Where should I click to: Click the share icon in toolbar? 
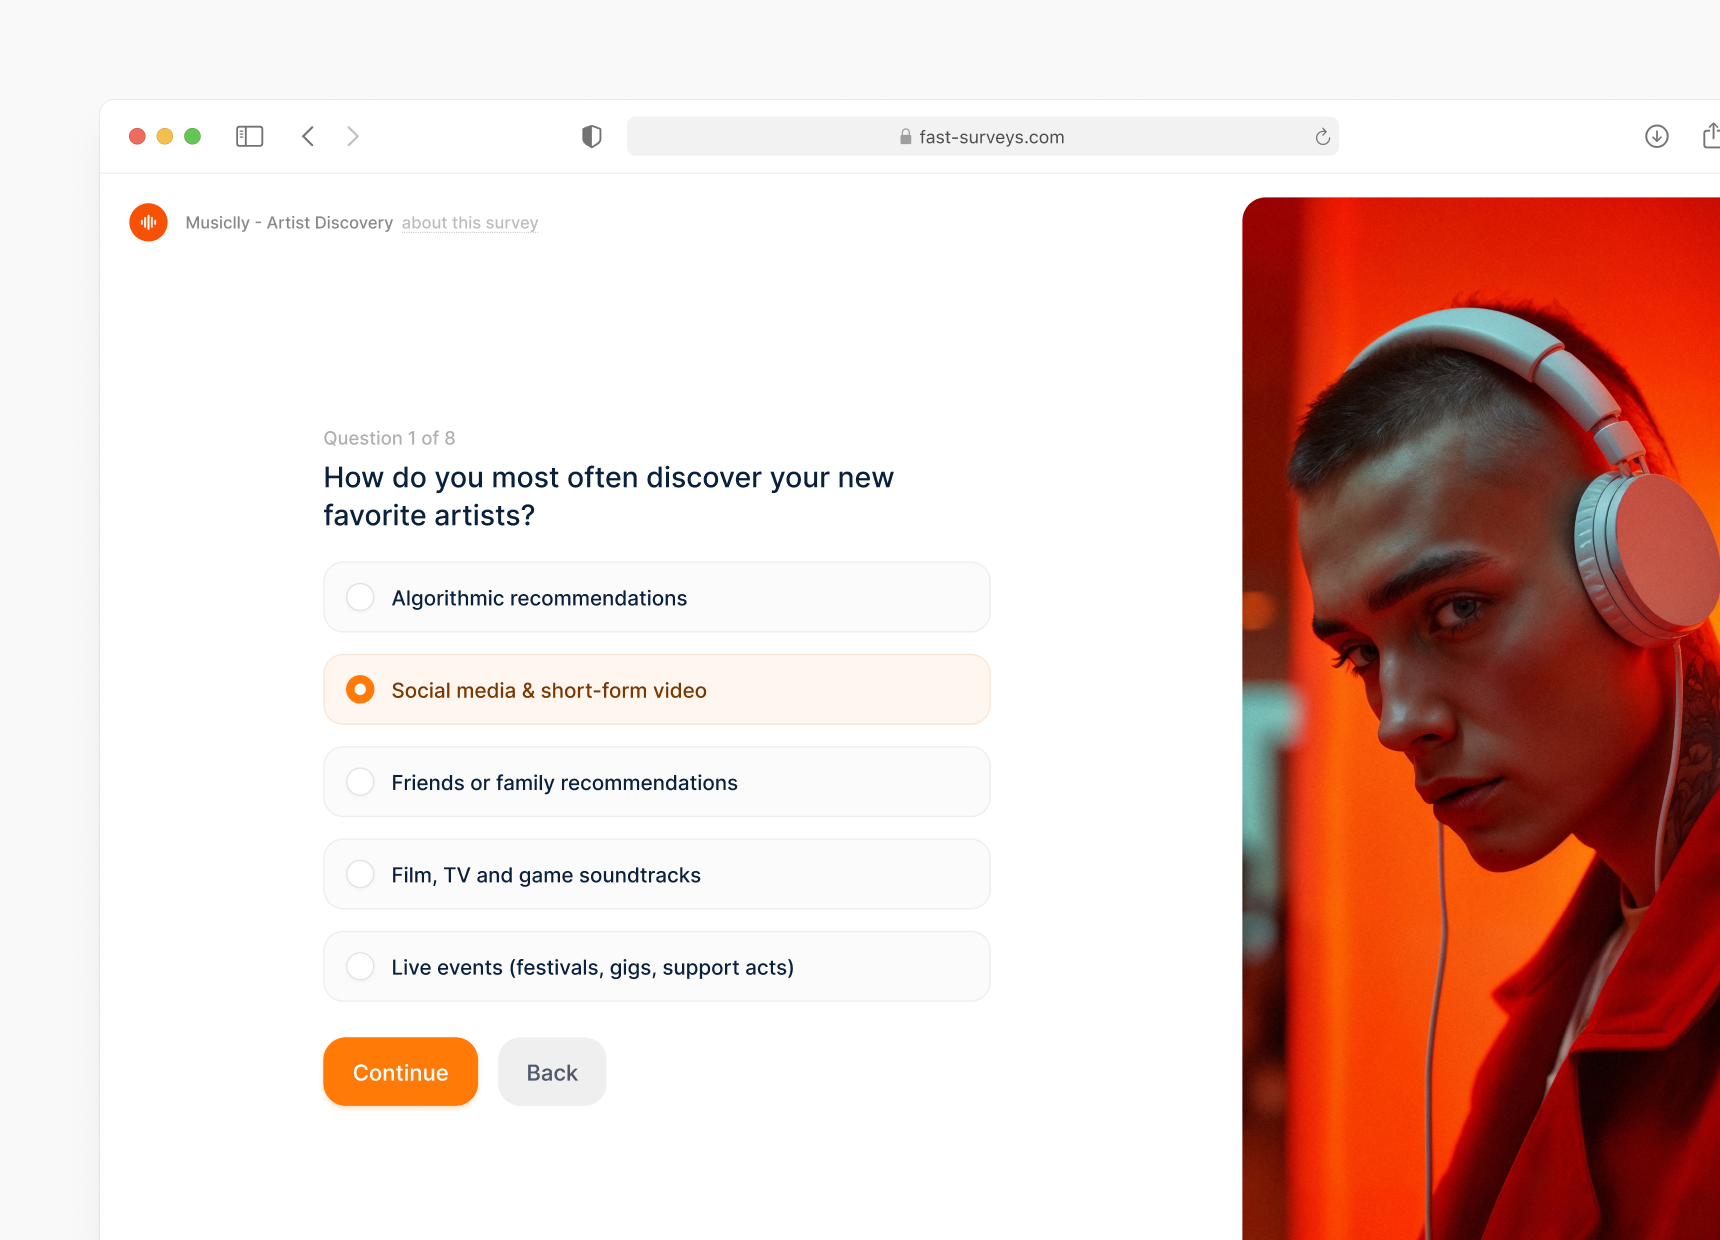point(1711,135)
